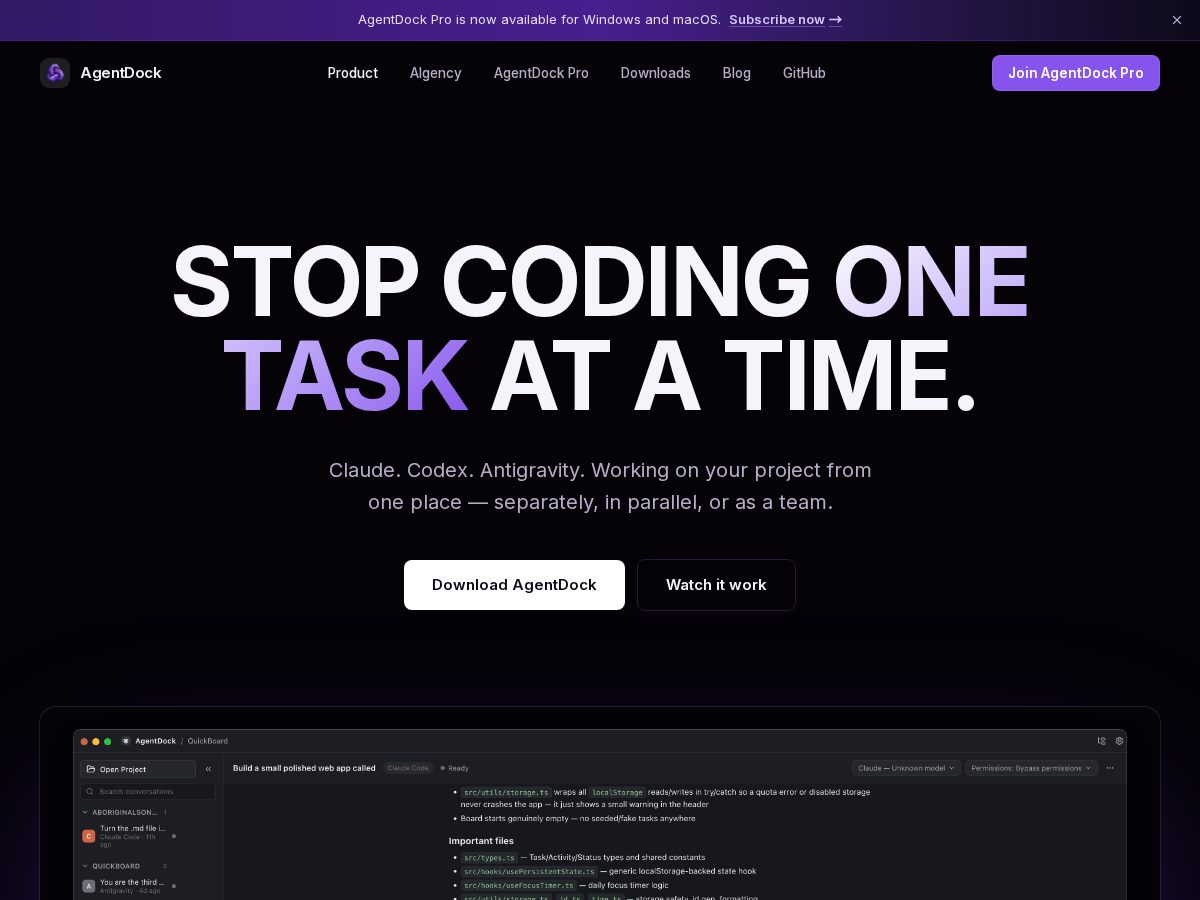Click the src/hooks/useFocusTimer.ts file tag
The image size is (1200, 900).
(518, 885)
